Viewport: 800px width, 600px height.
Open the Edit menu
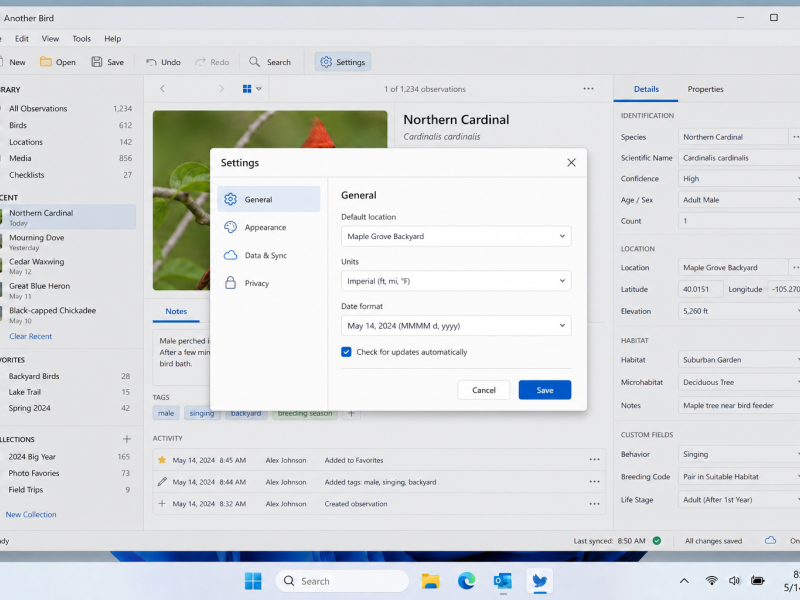(22, 39)
